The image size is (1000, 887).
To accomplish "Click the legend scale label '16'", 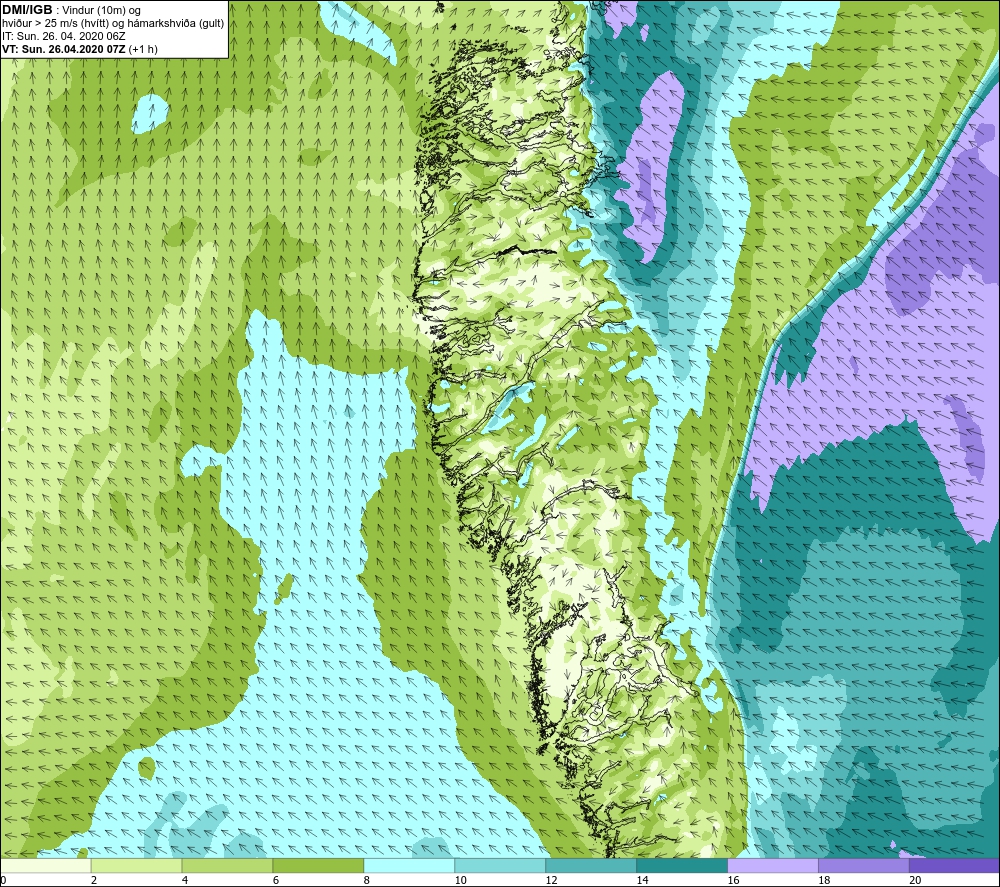I will tap(733, 880).
